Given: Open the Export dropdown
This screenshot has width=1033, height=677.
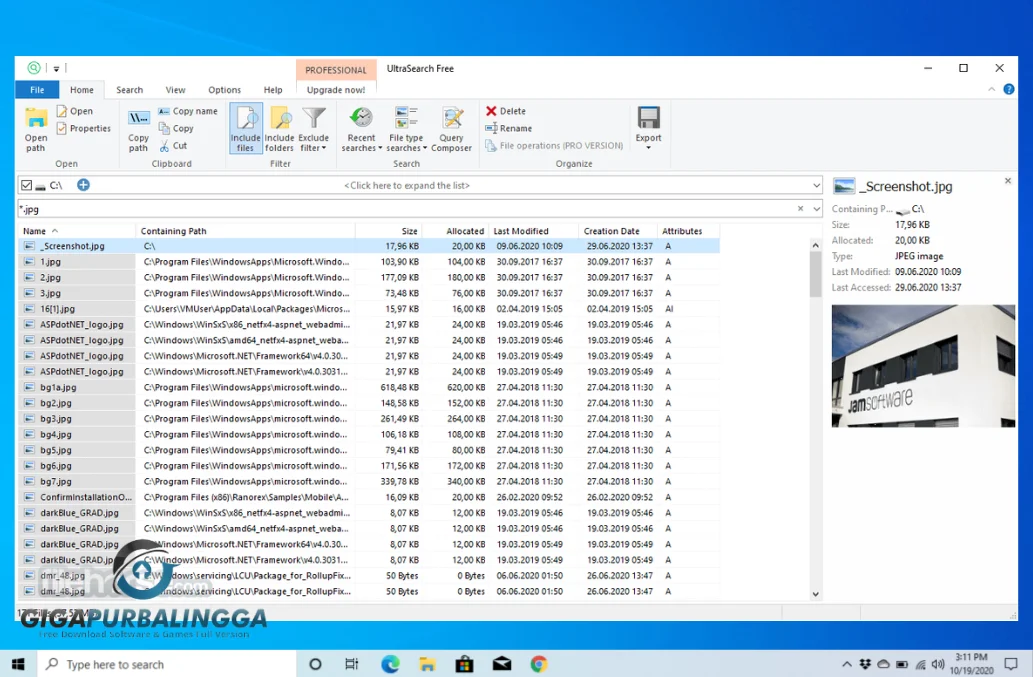Looking at the screenshot, I should (648, 128).
